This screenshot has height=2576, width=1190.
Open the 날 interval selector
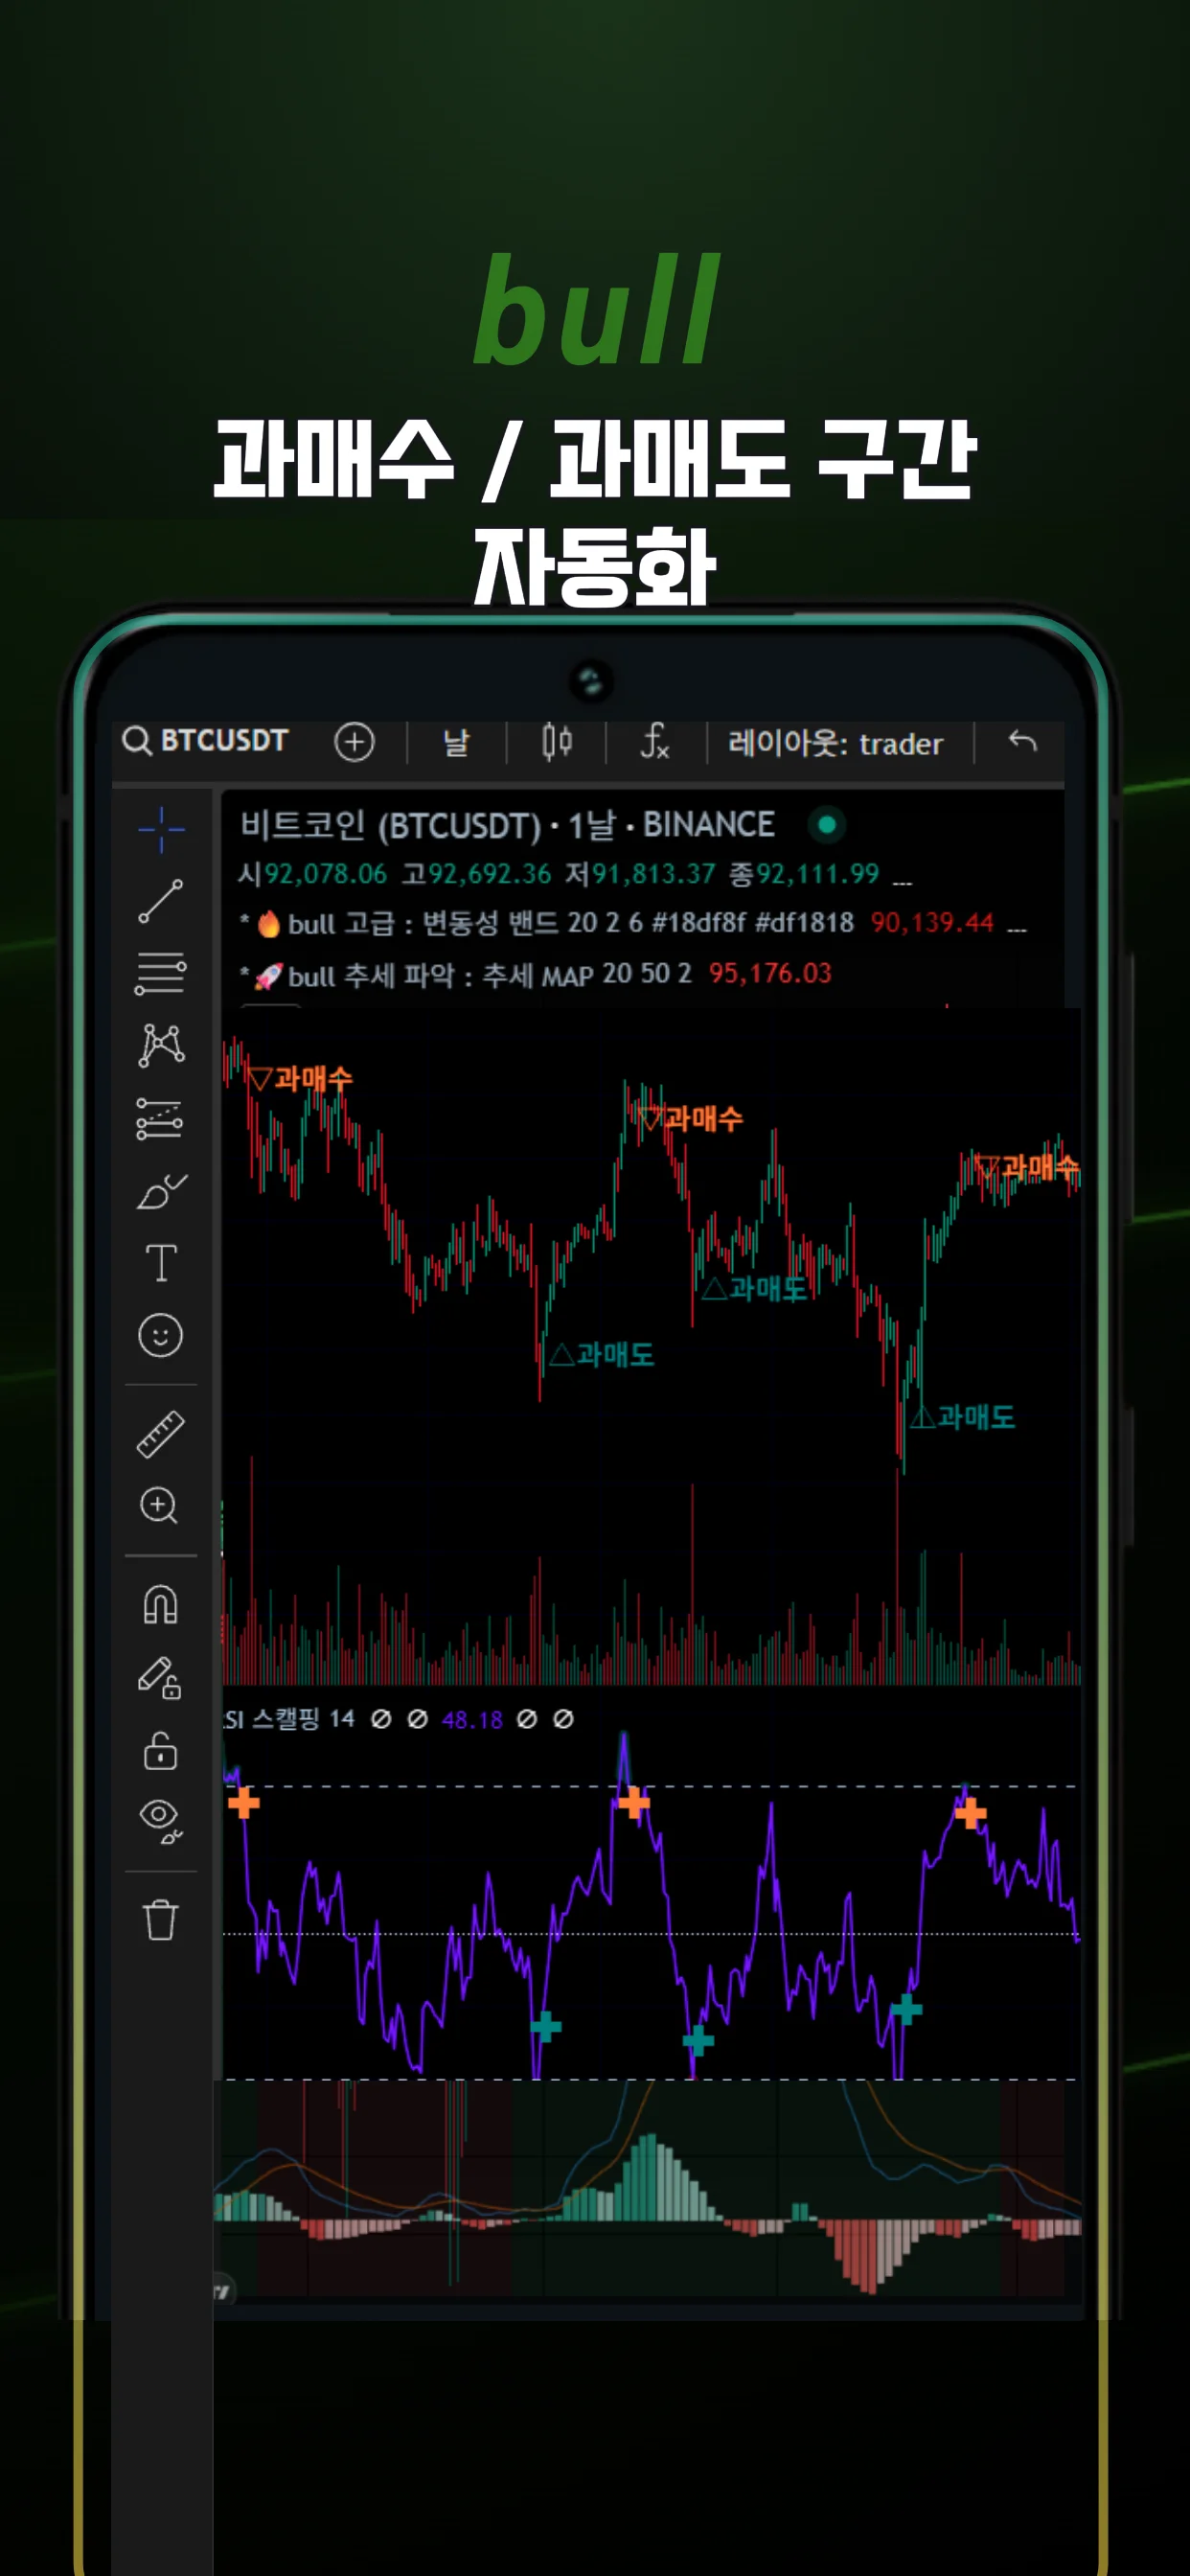[x=456, y=742]
